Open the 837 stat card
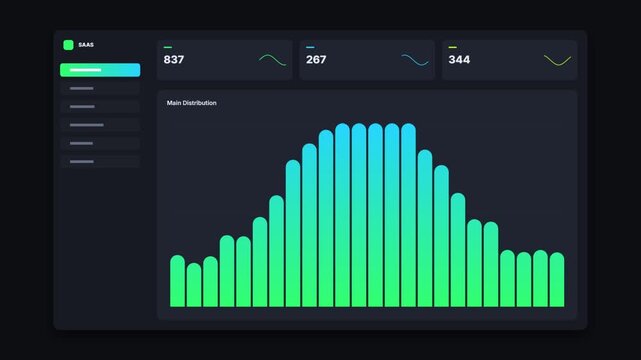 point(225,60)
